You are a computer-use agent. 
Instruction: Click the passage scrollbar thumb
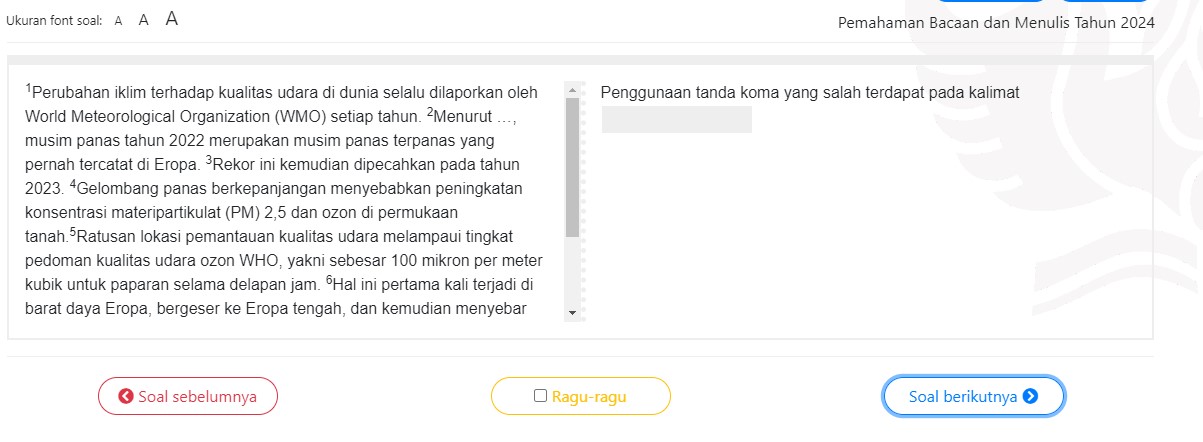click(573, 165)
